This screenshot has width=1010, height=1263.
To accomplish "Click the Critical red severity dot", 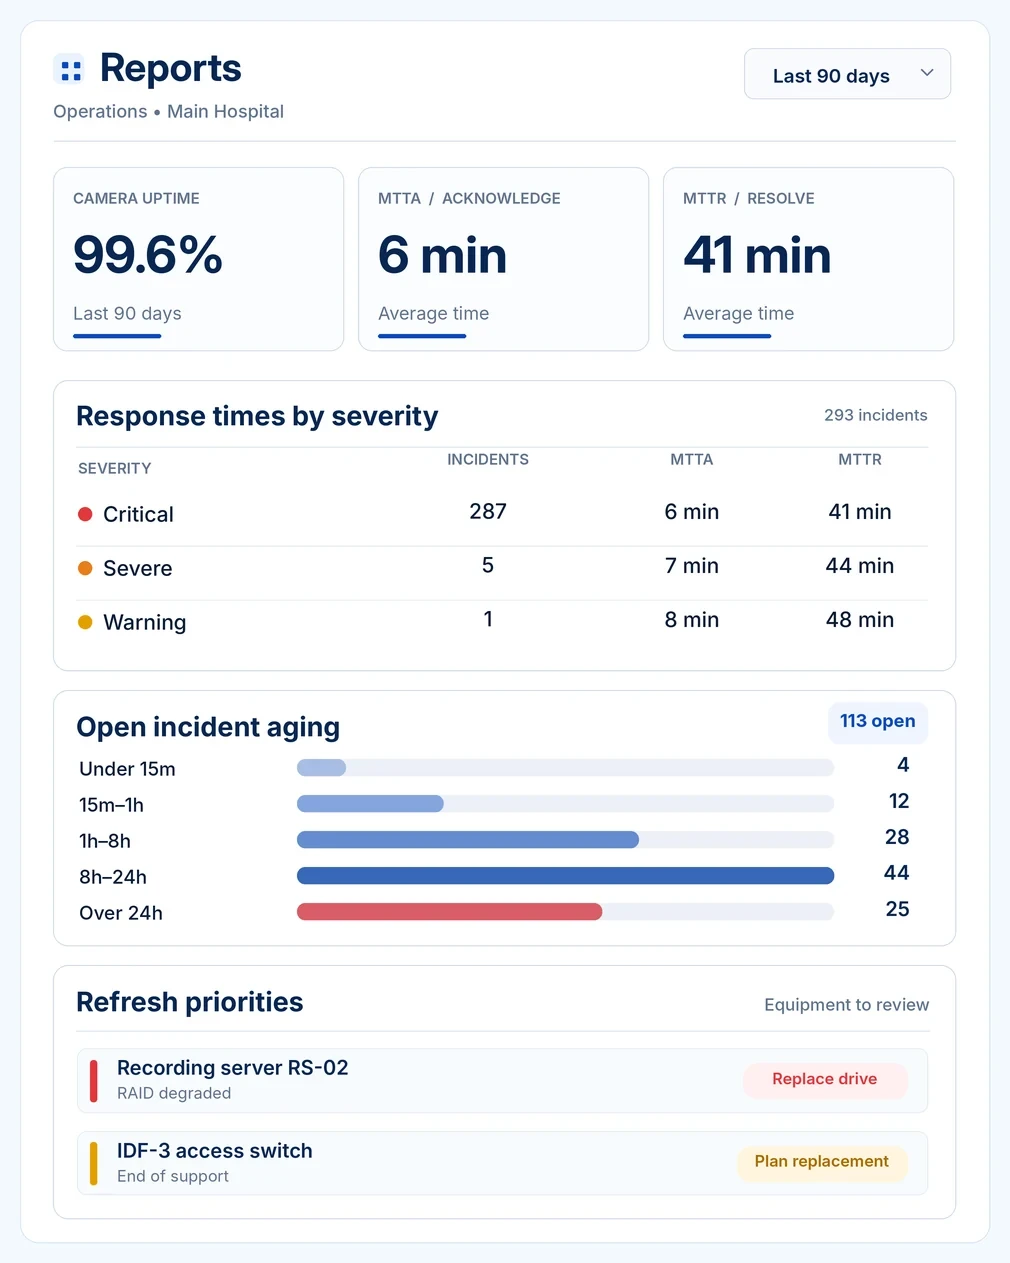I will 85,514.
